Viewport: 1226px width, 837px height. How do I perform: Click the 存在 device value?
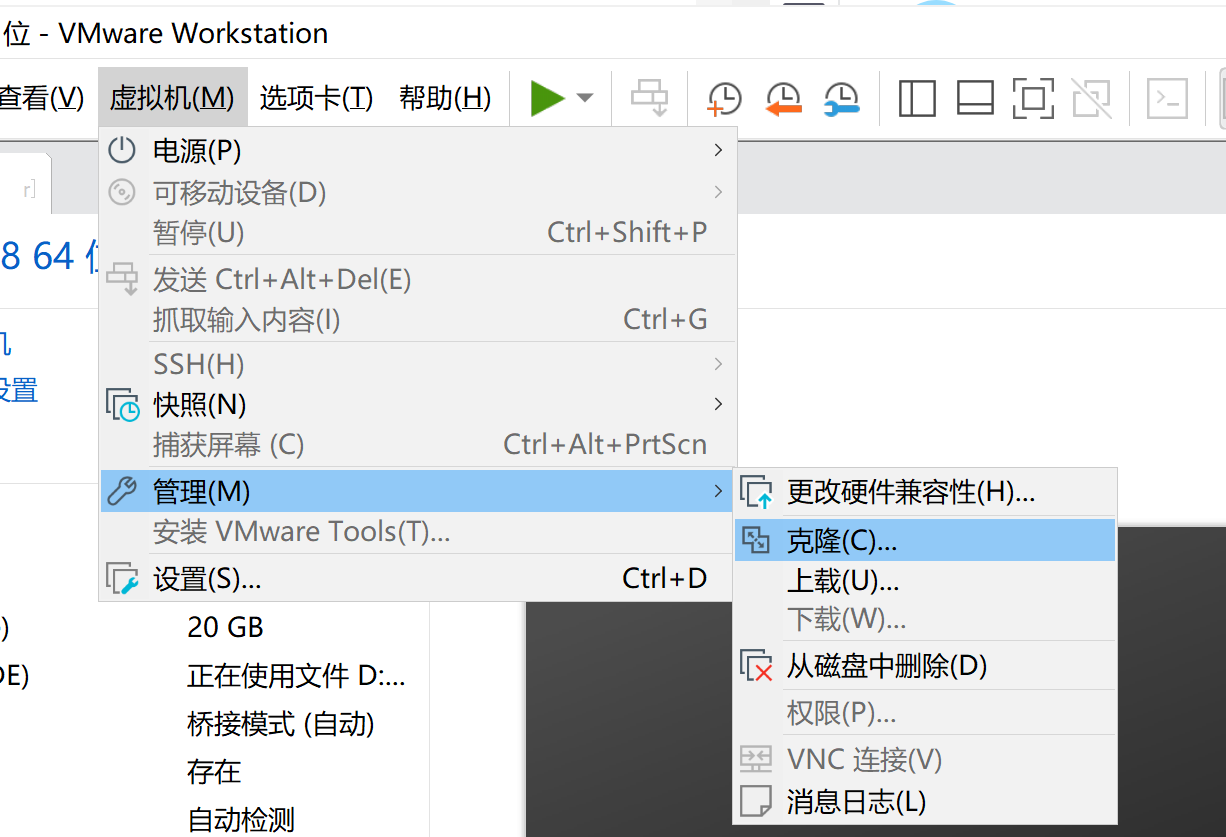pos(214,772)
